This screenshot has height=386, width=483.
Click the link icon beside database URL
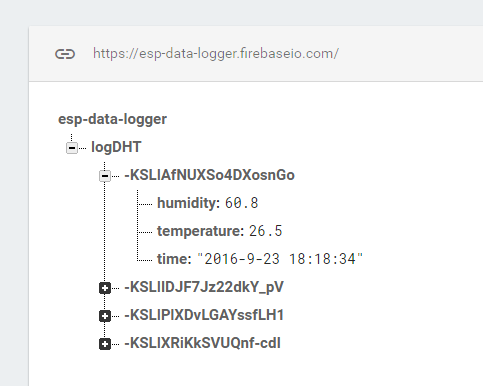[x=65, y=54]
